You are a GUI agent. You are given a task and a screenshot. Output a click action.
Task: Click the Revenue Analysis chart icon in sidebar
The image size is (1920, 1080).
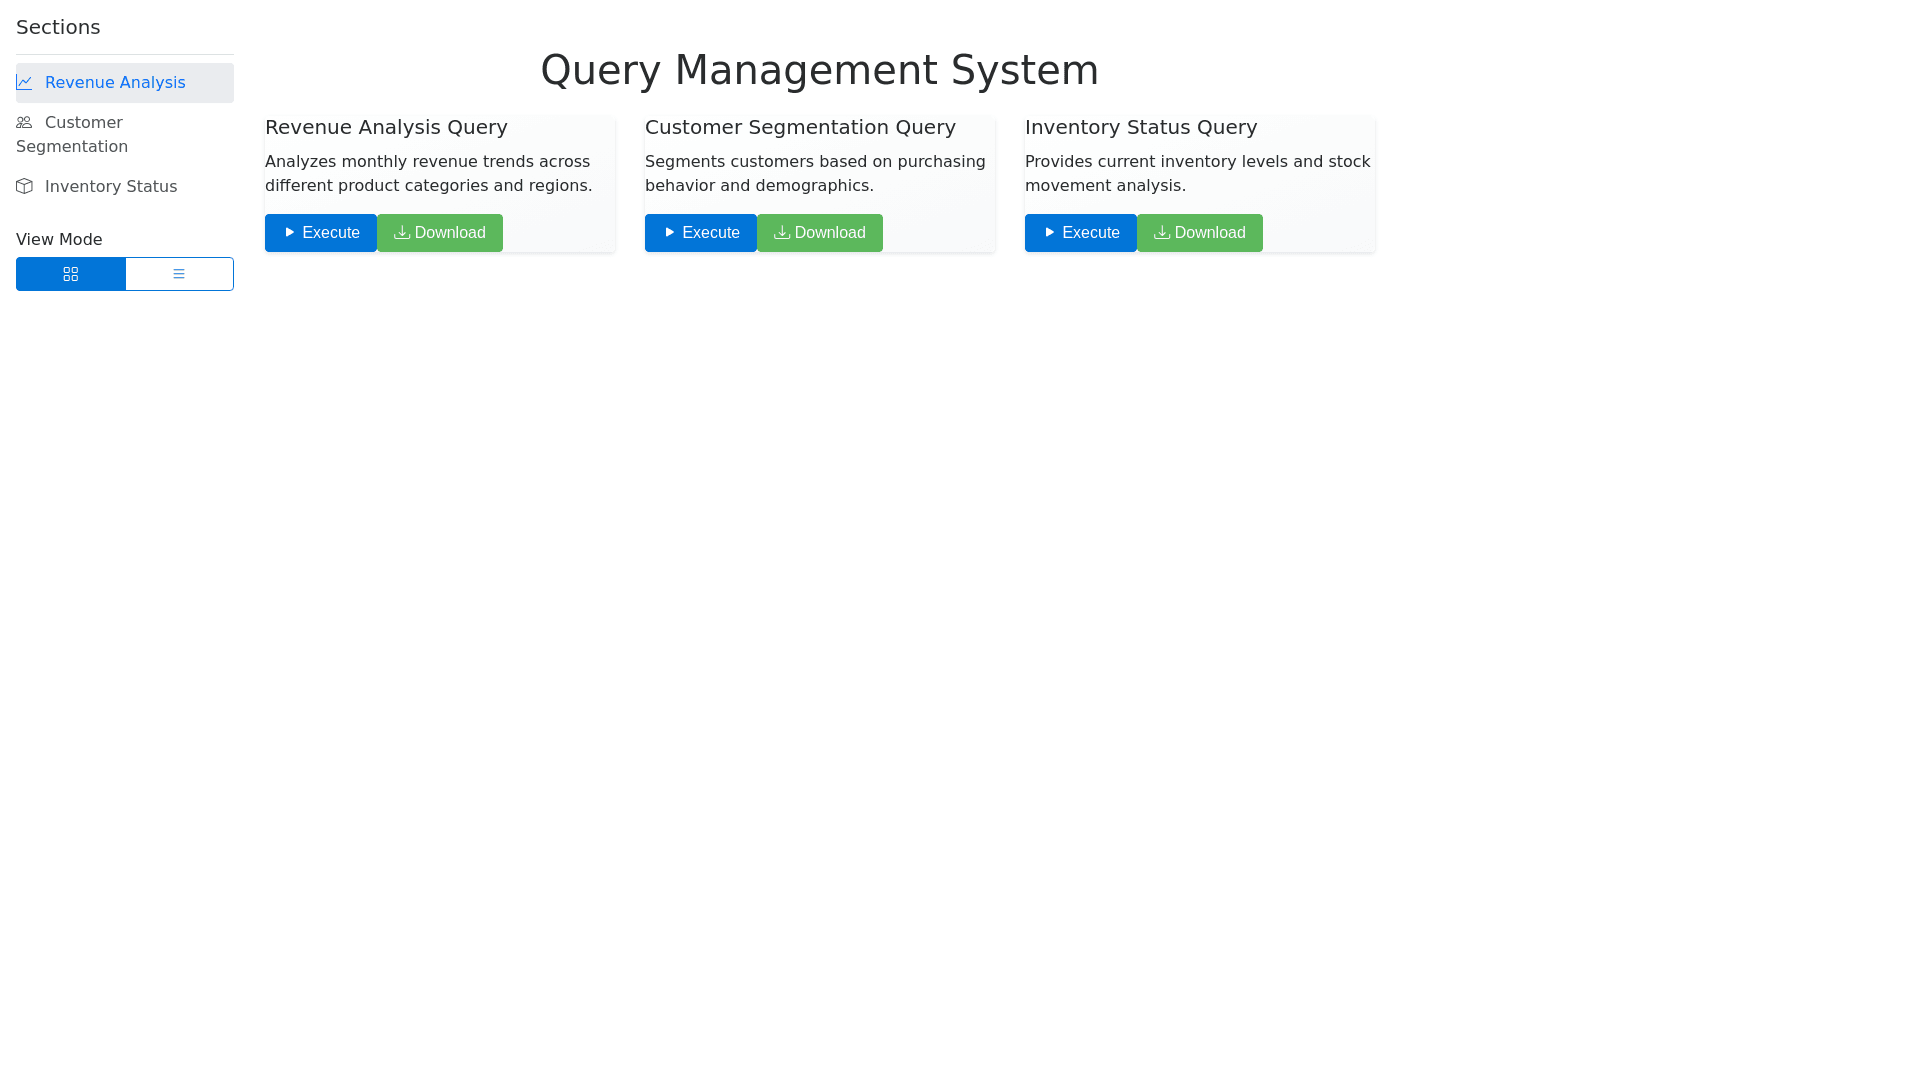[x=24, y=83]
